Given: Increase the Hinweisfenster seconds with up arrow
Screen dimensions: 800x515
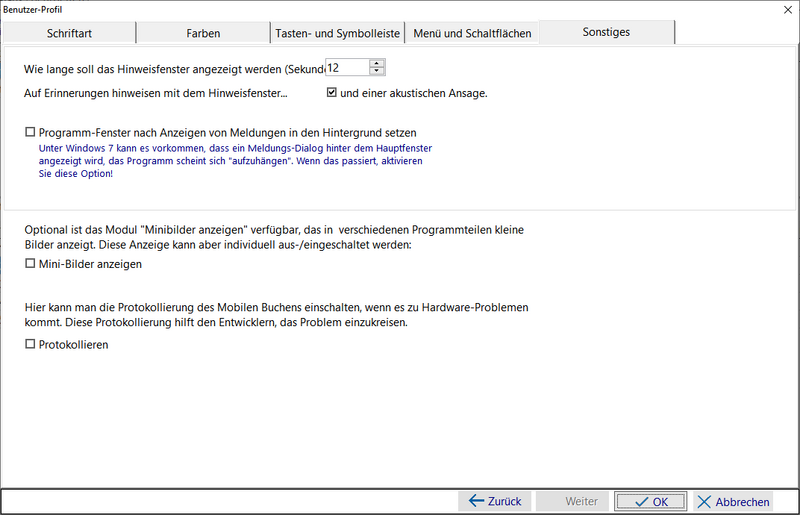Looking at the screenshot, I should pyautogui.click(x=376, y=63).
